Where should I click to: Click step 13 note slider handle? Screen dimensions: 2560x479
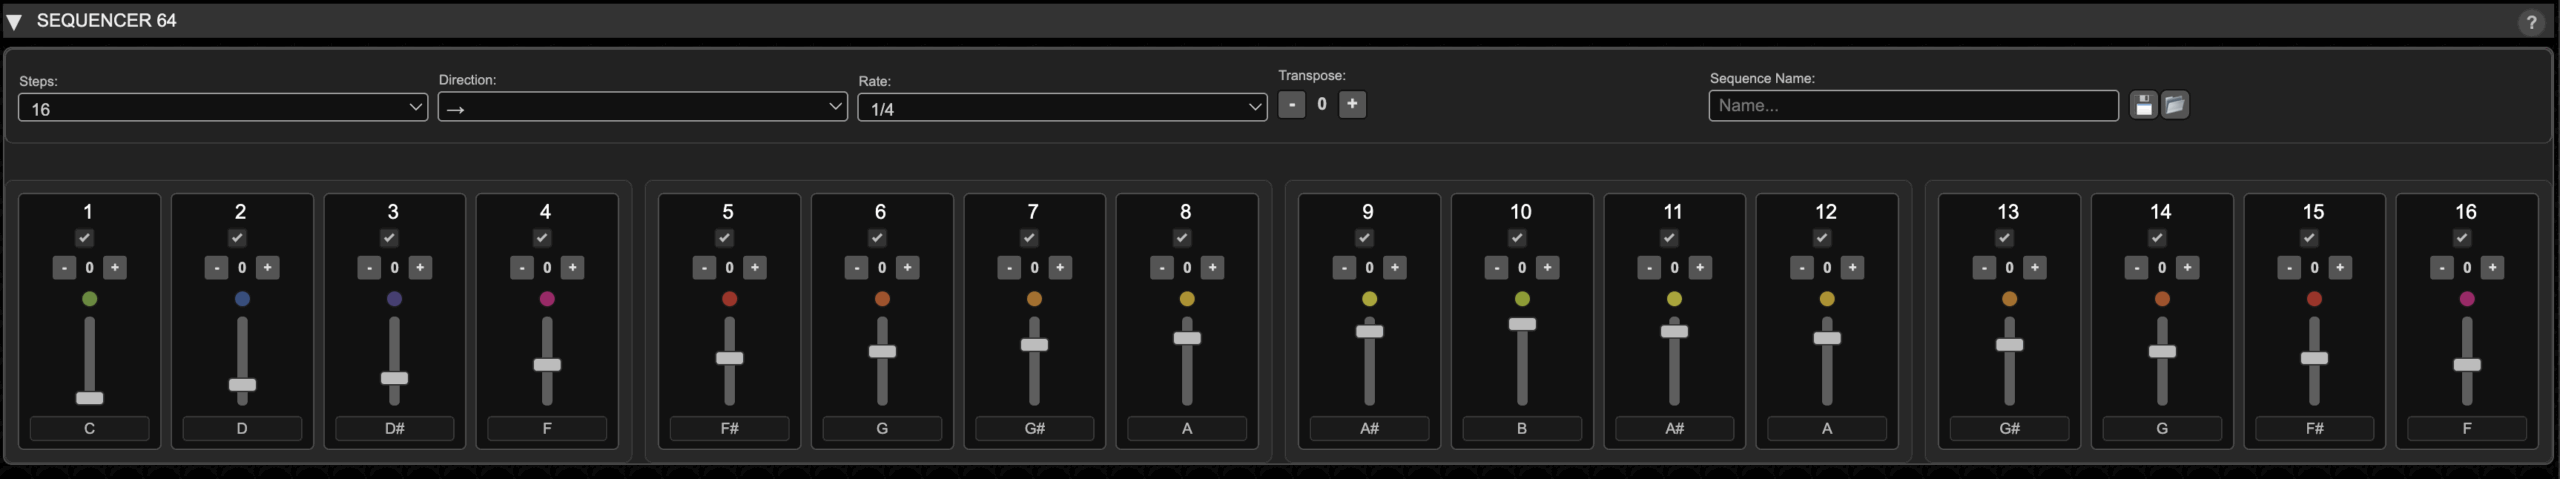[x=2010, y=345]
